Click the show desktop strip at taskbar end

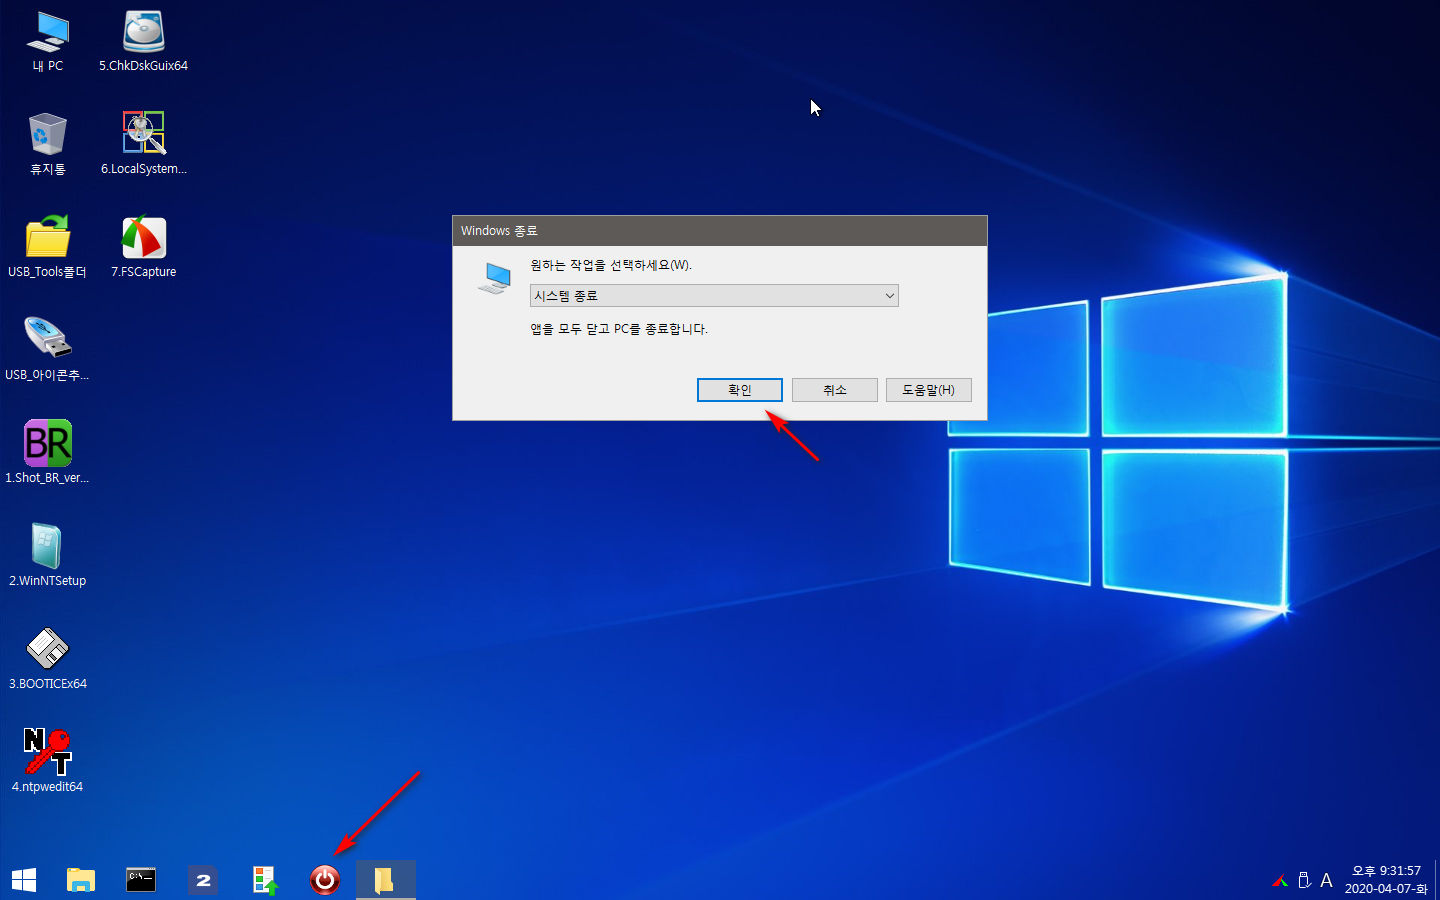[x=1437, y=880]
